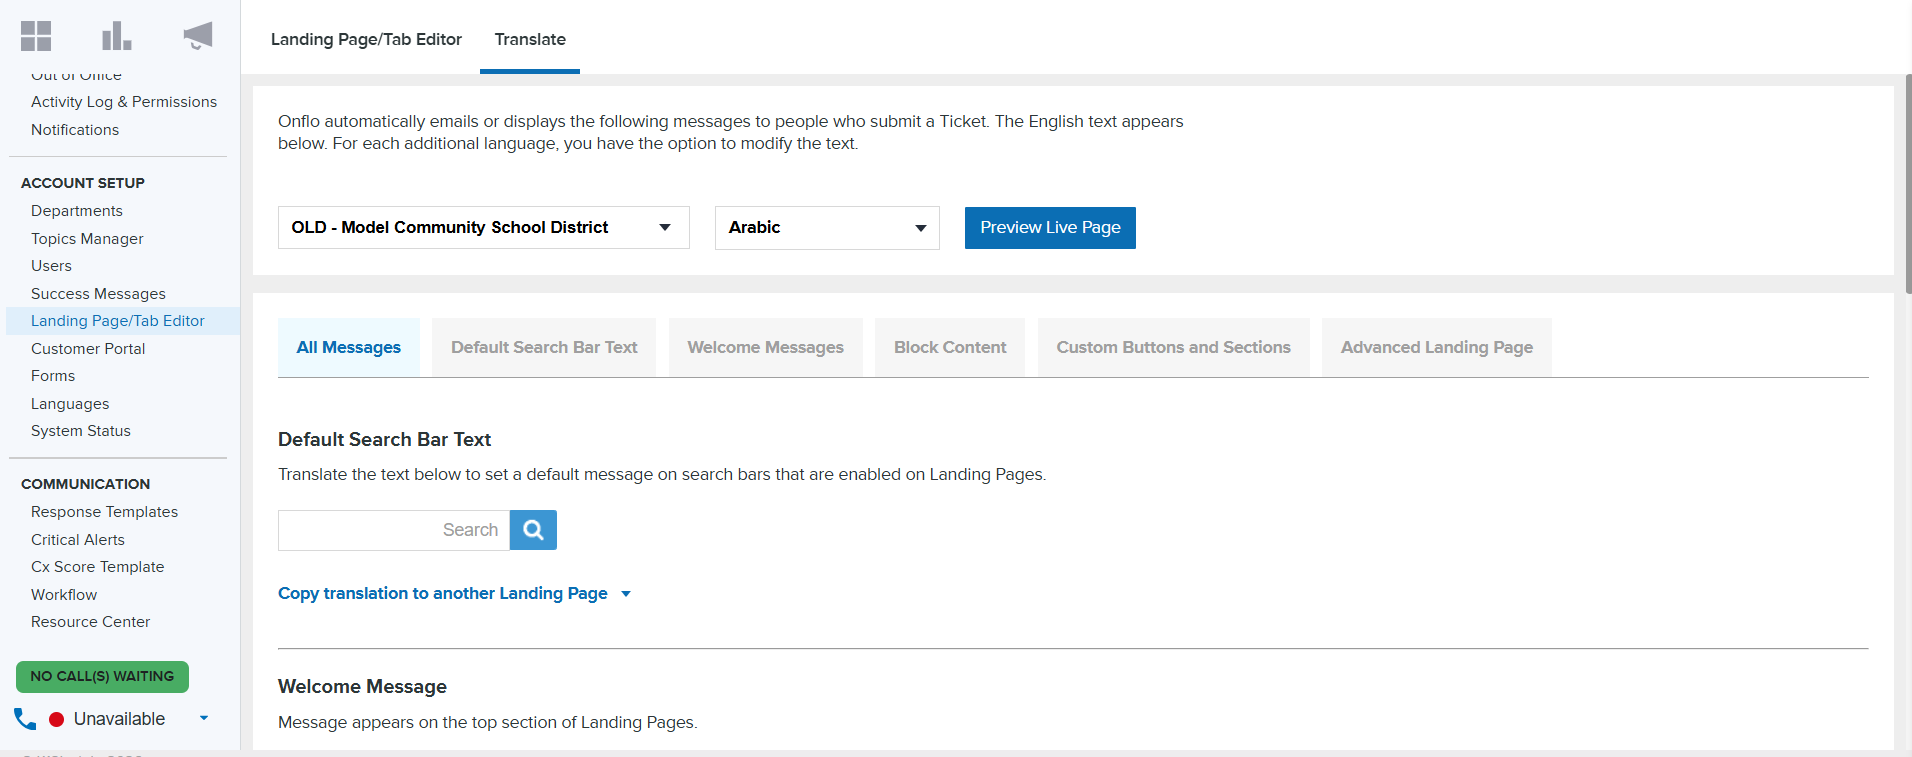Click the default search bar text field
The height and width of the screenshot is (757, 1912).
[x=394, y=530]
